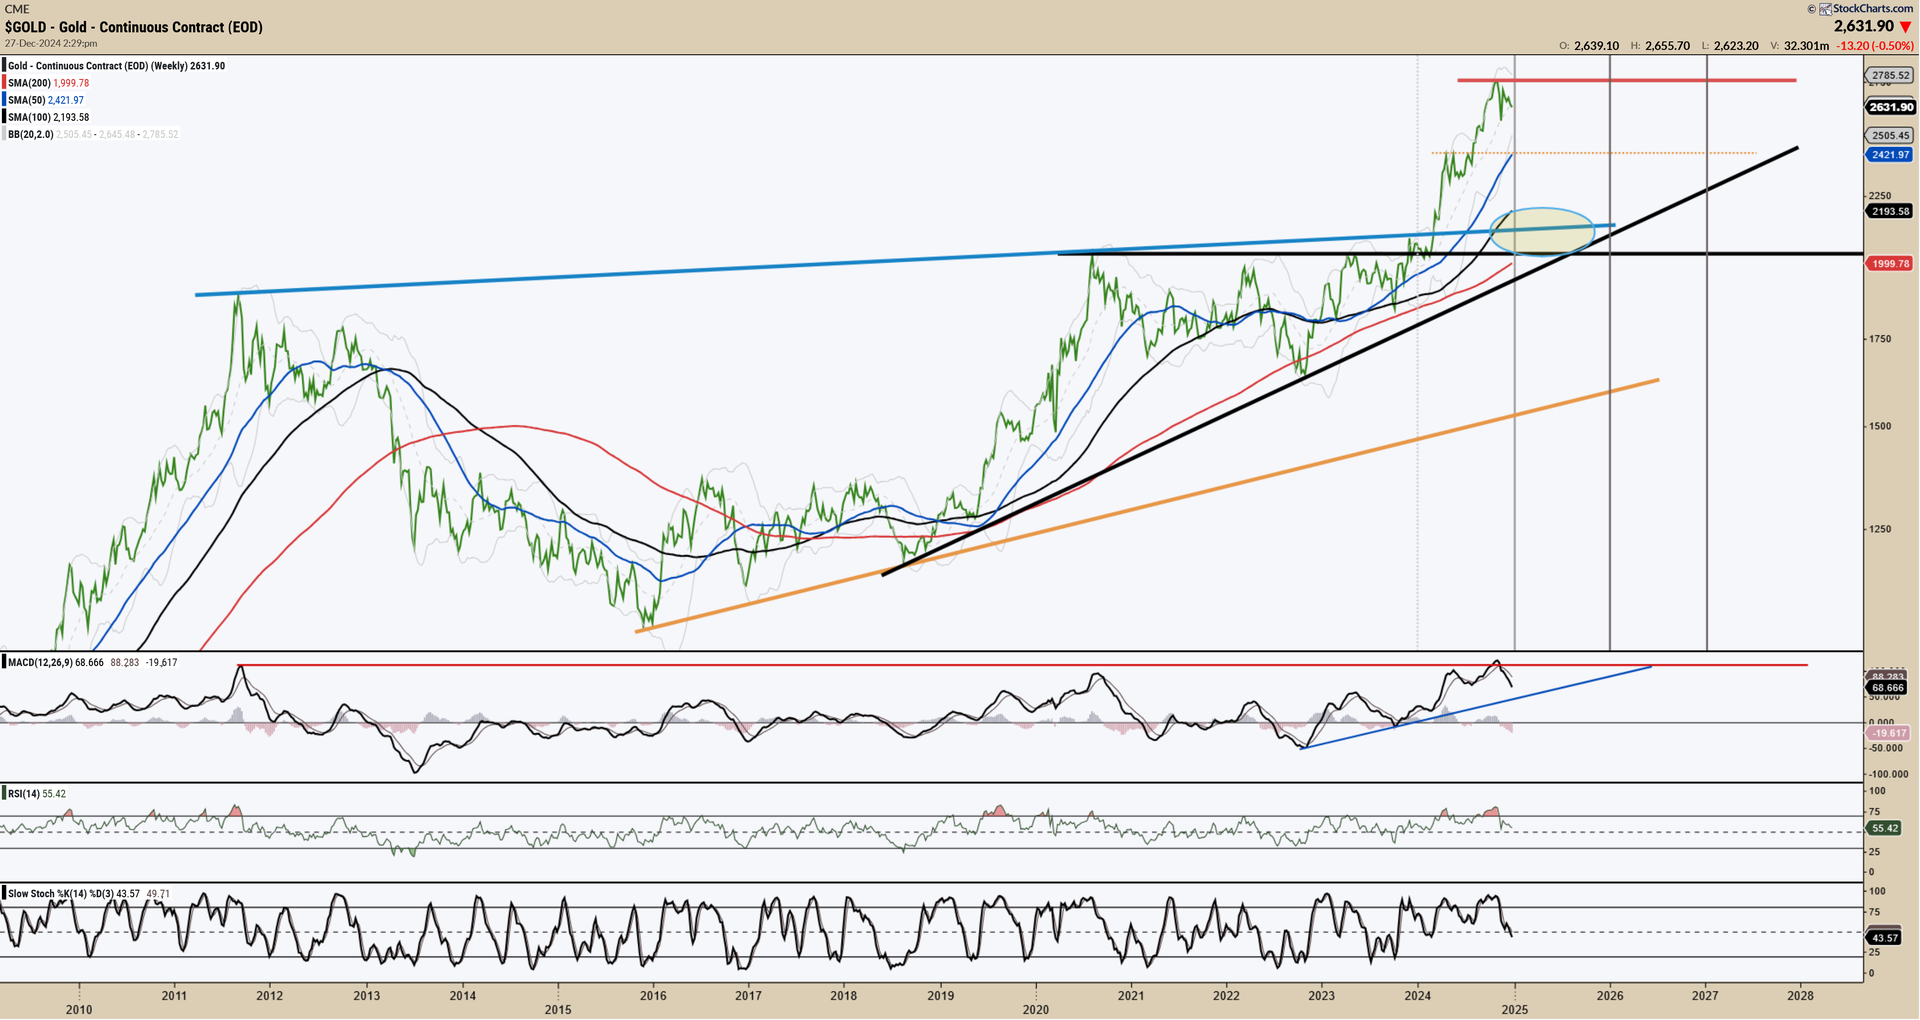The height and width of the screenshot is (1020, 1920).
Task: Click the last price "2,631.90" in header
Action: (x=1864, y=27)
